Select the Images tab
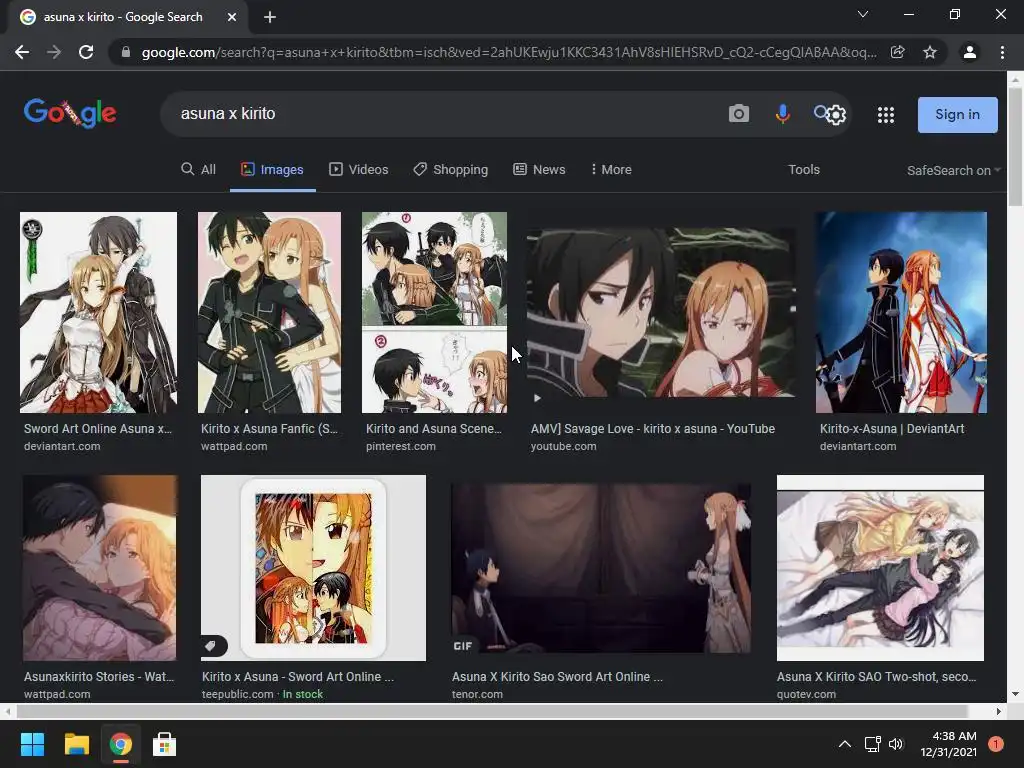1024x768 pixels. pyautogui.click(x=272, y=170)
